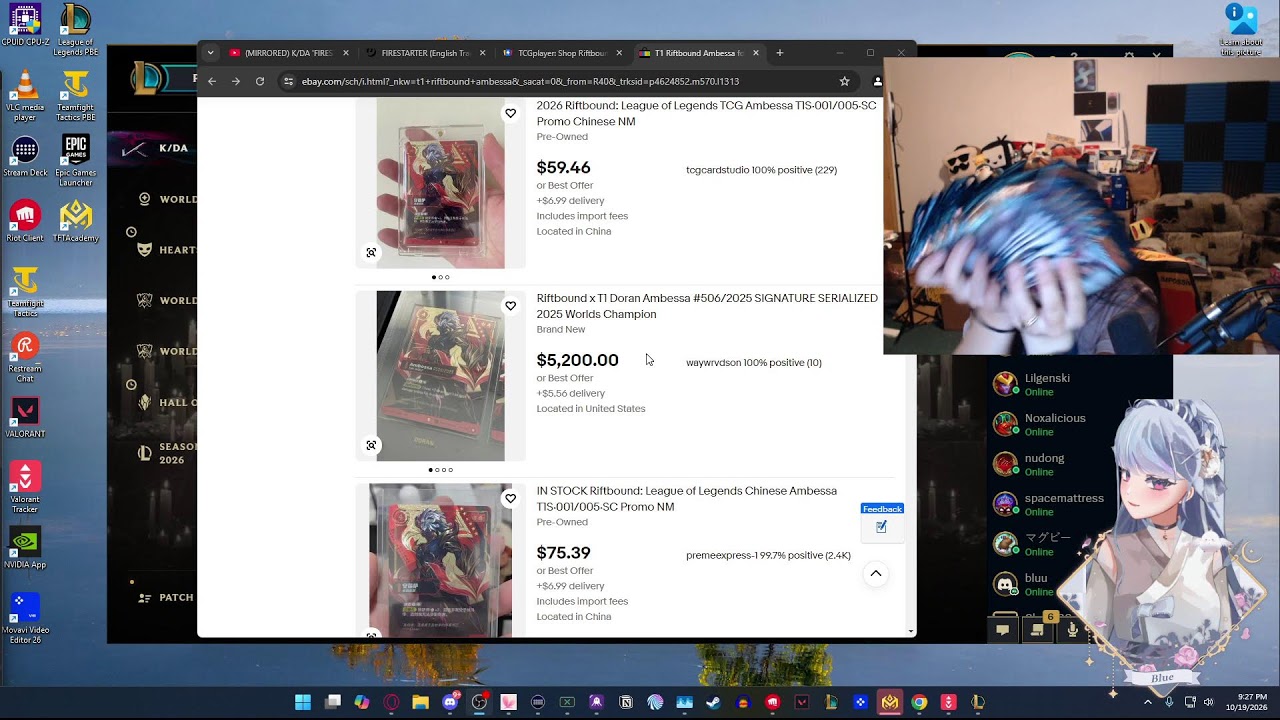Open the $59.46 Ambessa card thumbnail
Screen dimensions: 1280x720
tap(440, 183)
